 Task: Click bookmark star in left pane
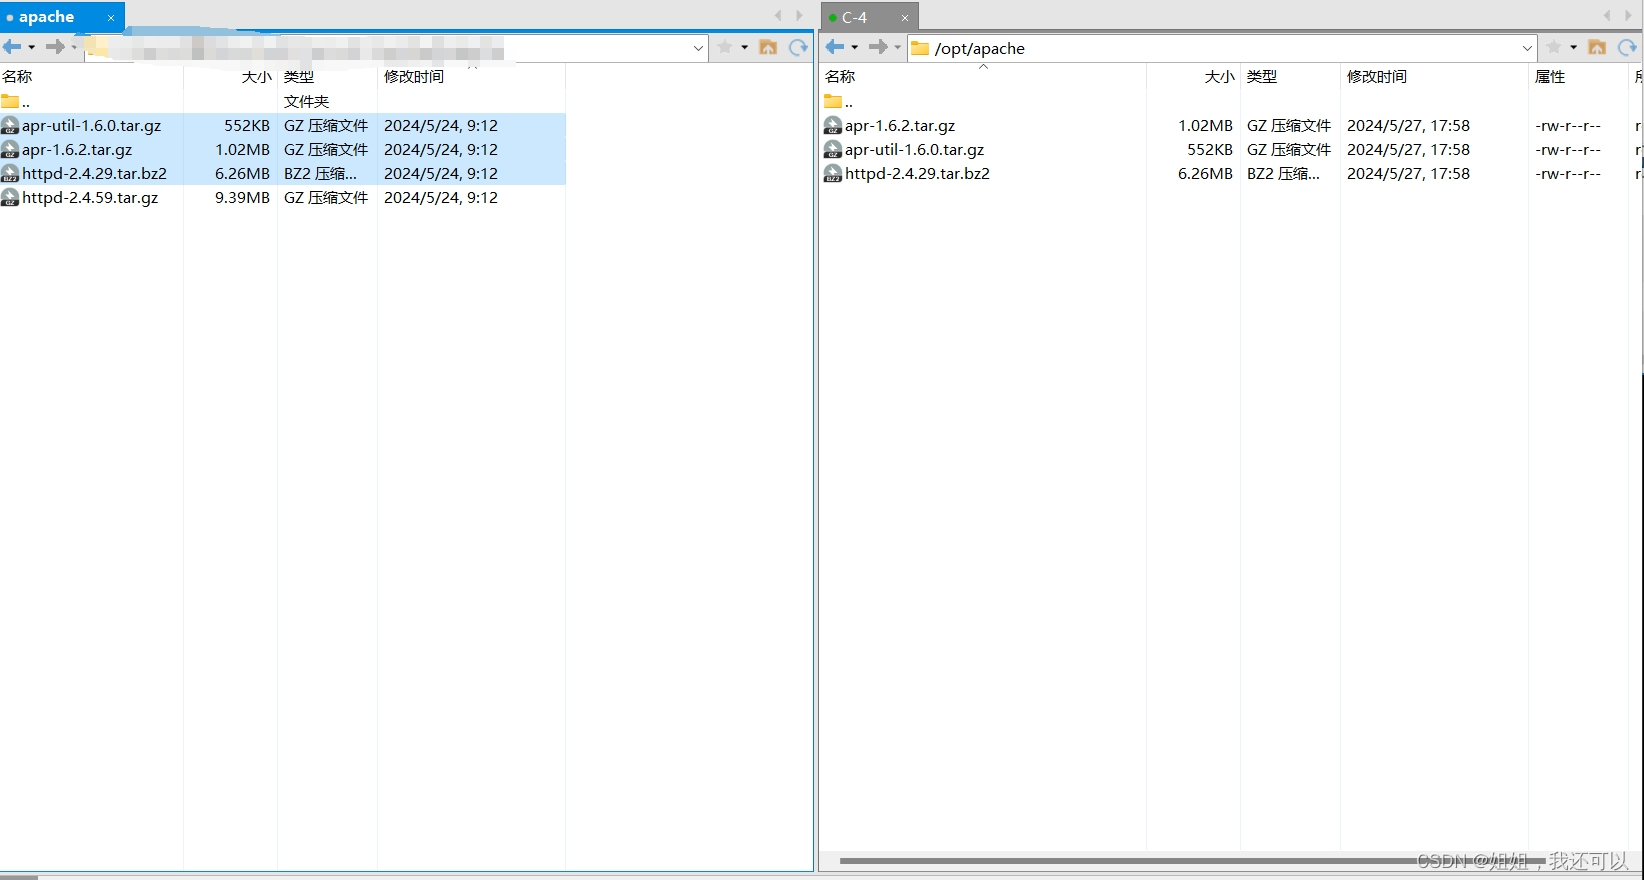tap(725, 47)
